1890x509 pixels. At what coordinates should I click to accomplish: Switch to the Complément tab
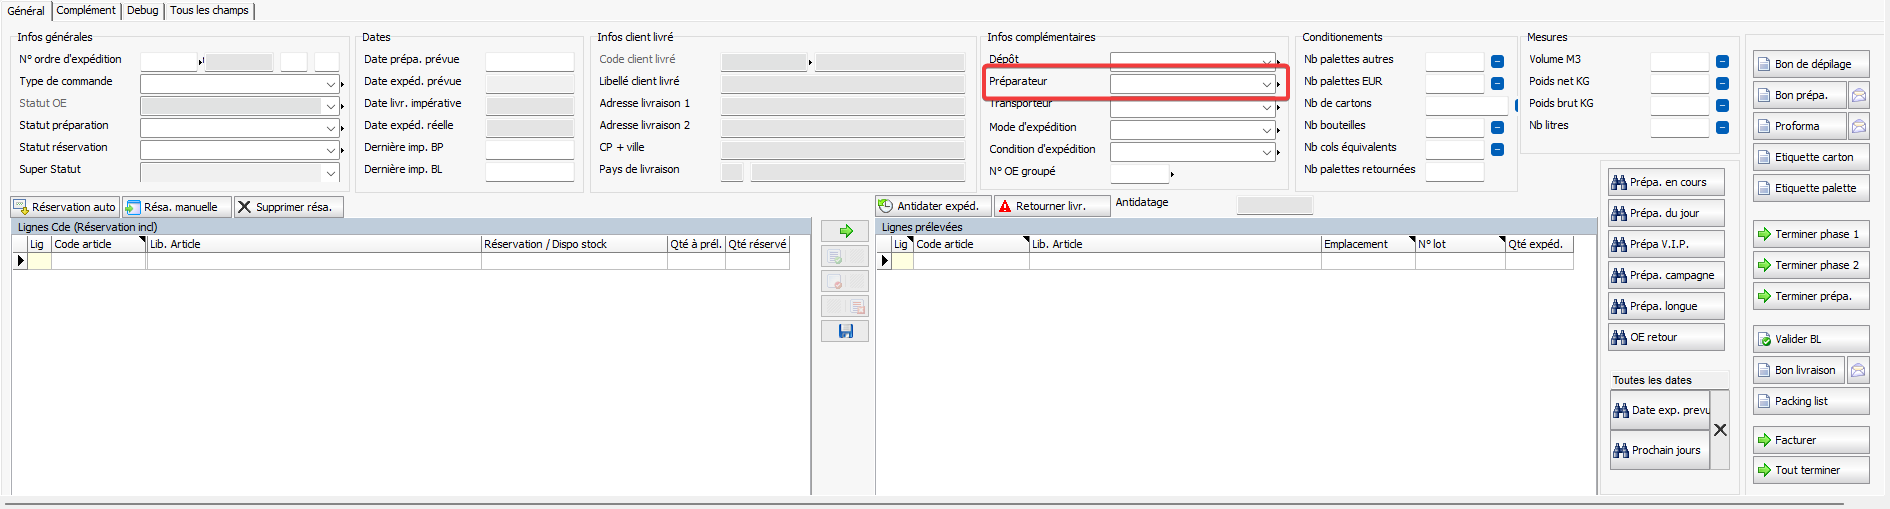(x=86, y=11)
